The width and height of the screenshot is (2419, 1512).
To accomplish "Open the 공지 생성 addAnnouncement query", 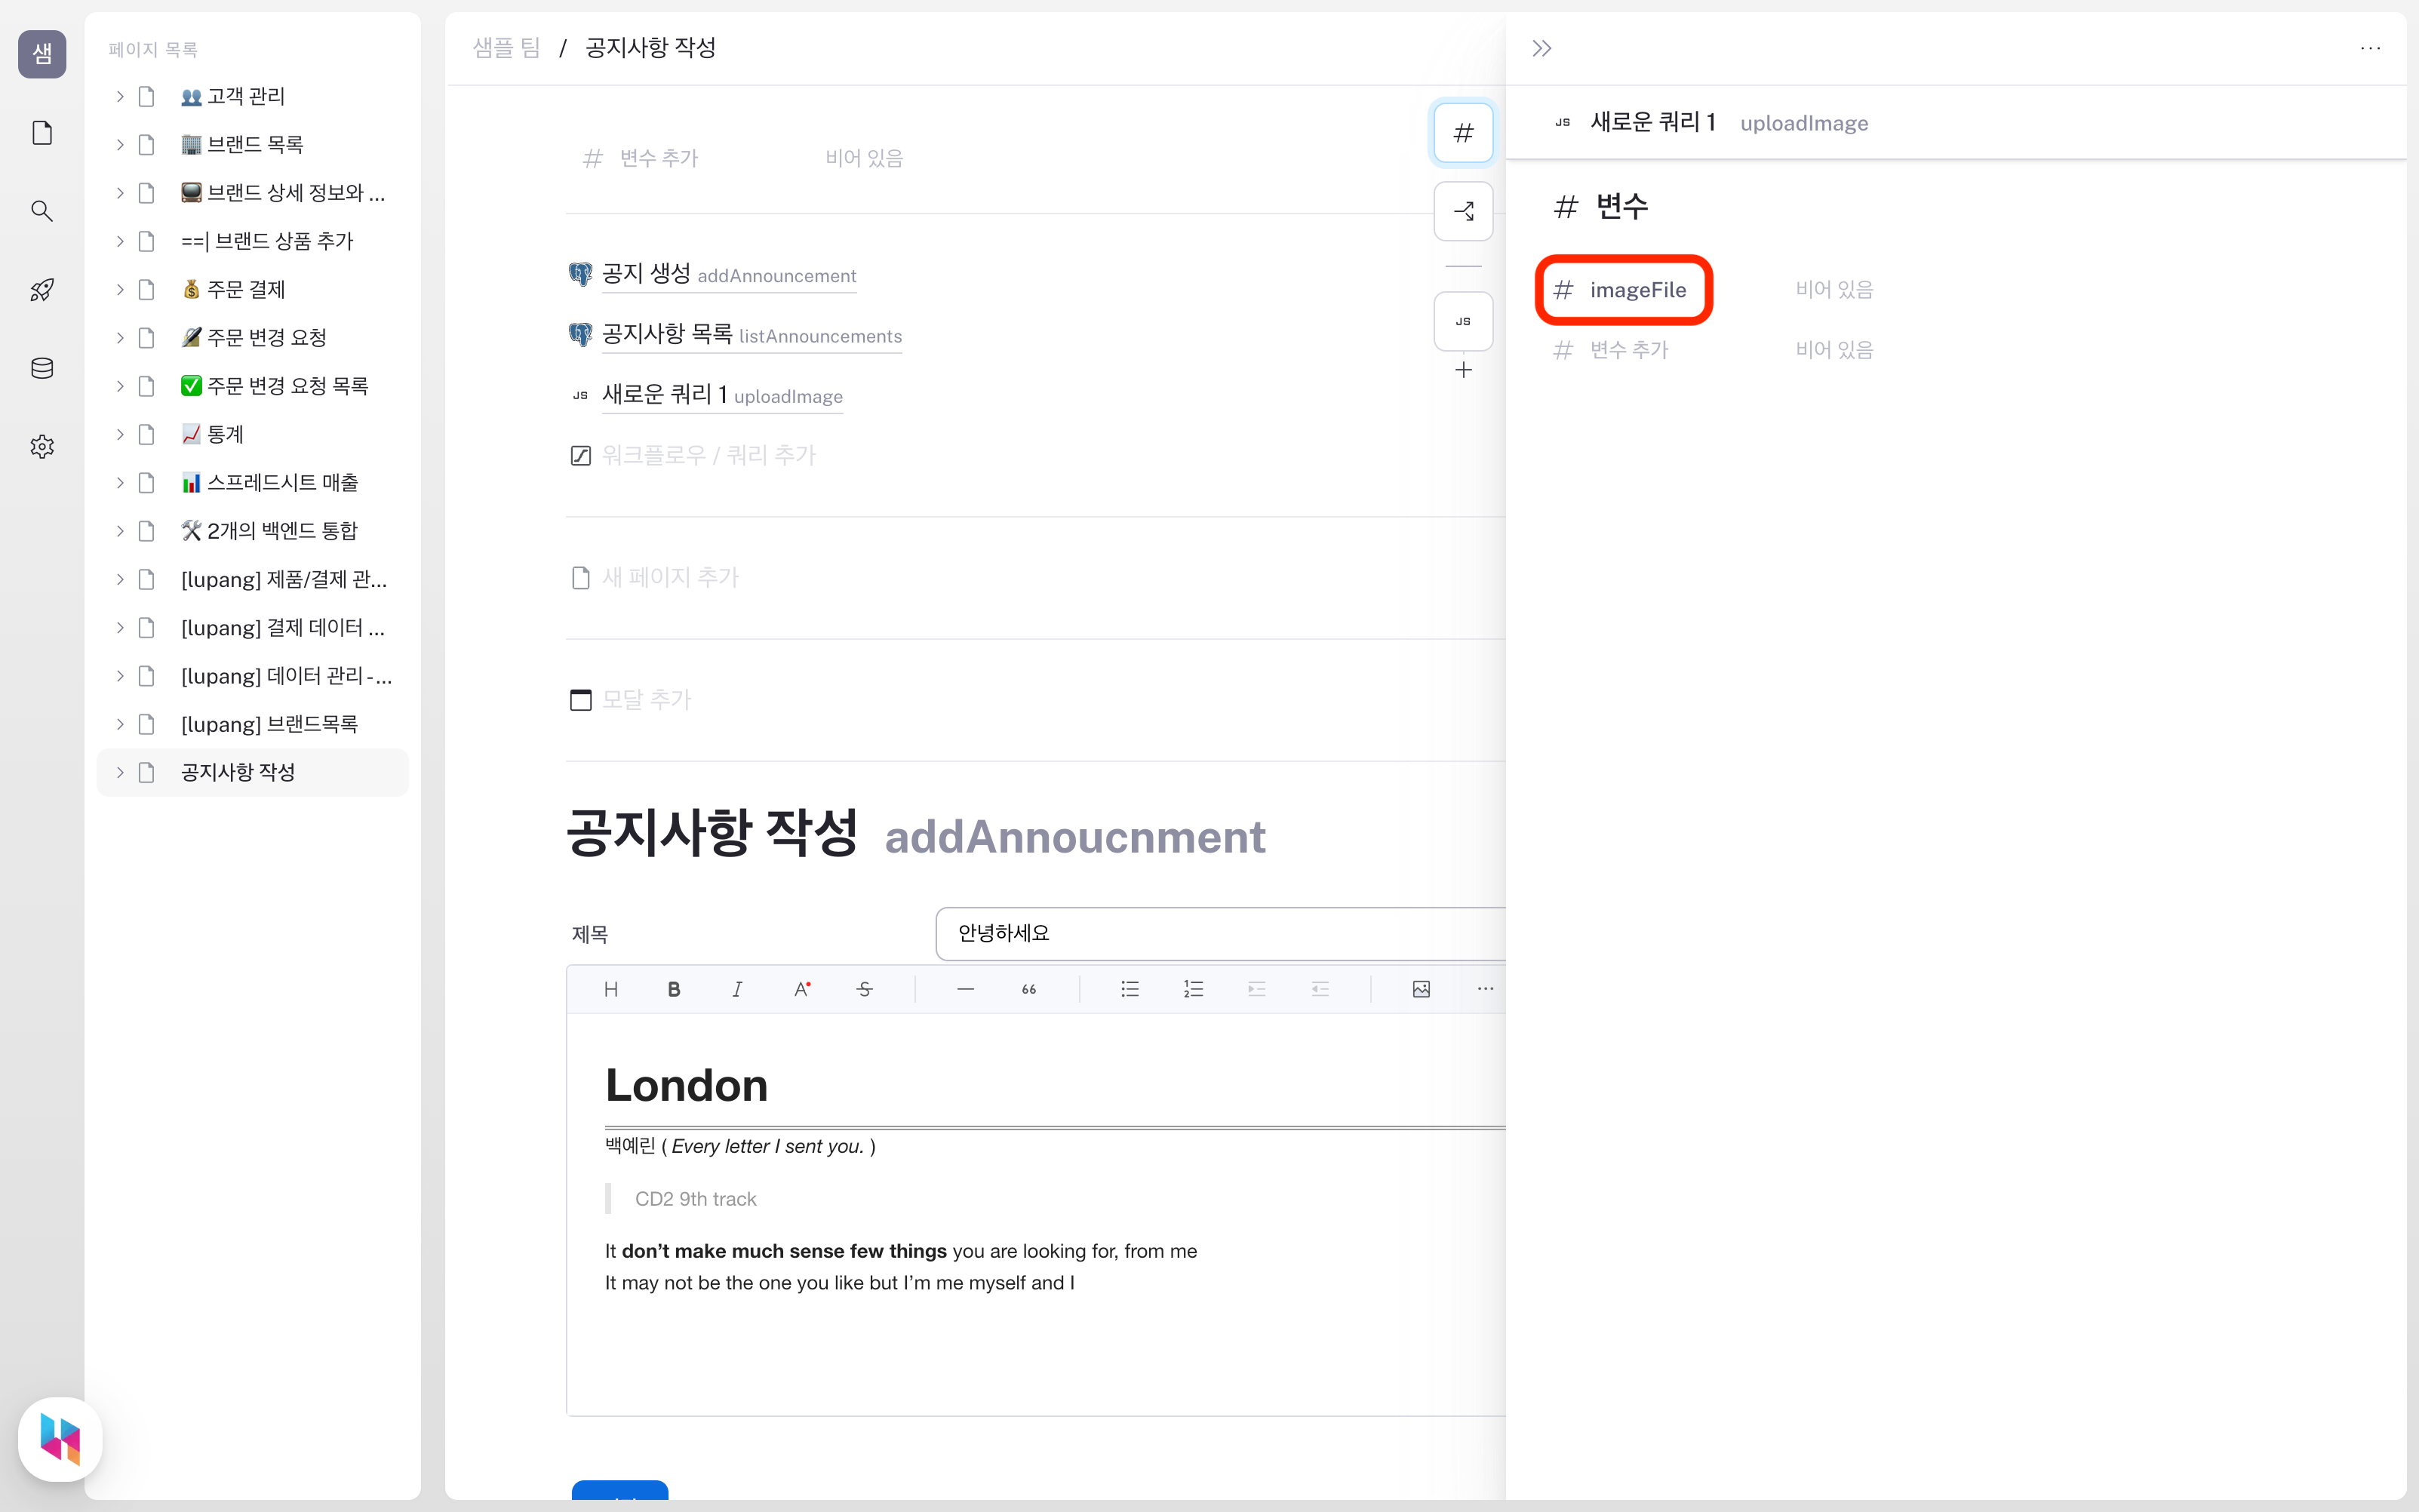I will tap(729, 274).
